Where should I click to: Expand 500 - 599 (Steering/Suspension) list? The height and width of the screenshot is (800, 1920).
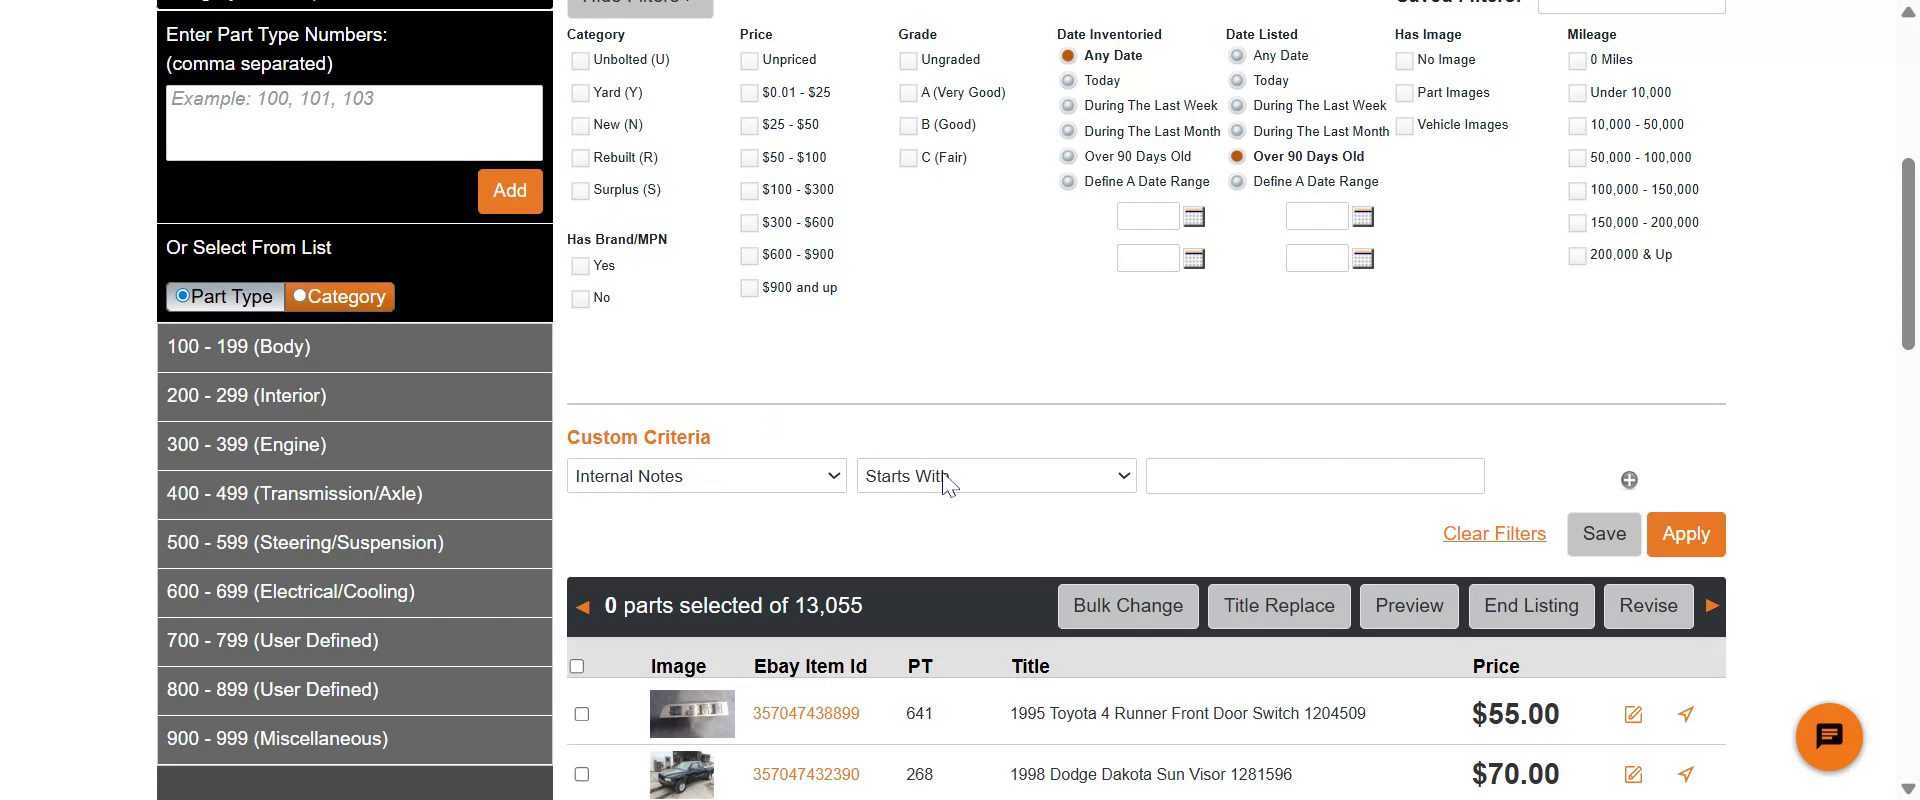355,543
